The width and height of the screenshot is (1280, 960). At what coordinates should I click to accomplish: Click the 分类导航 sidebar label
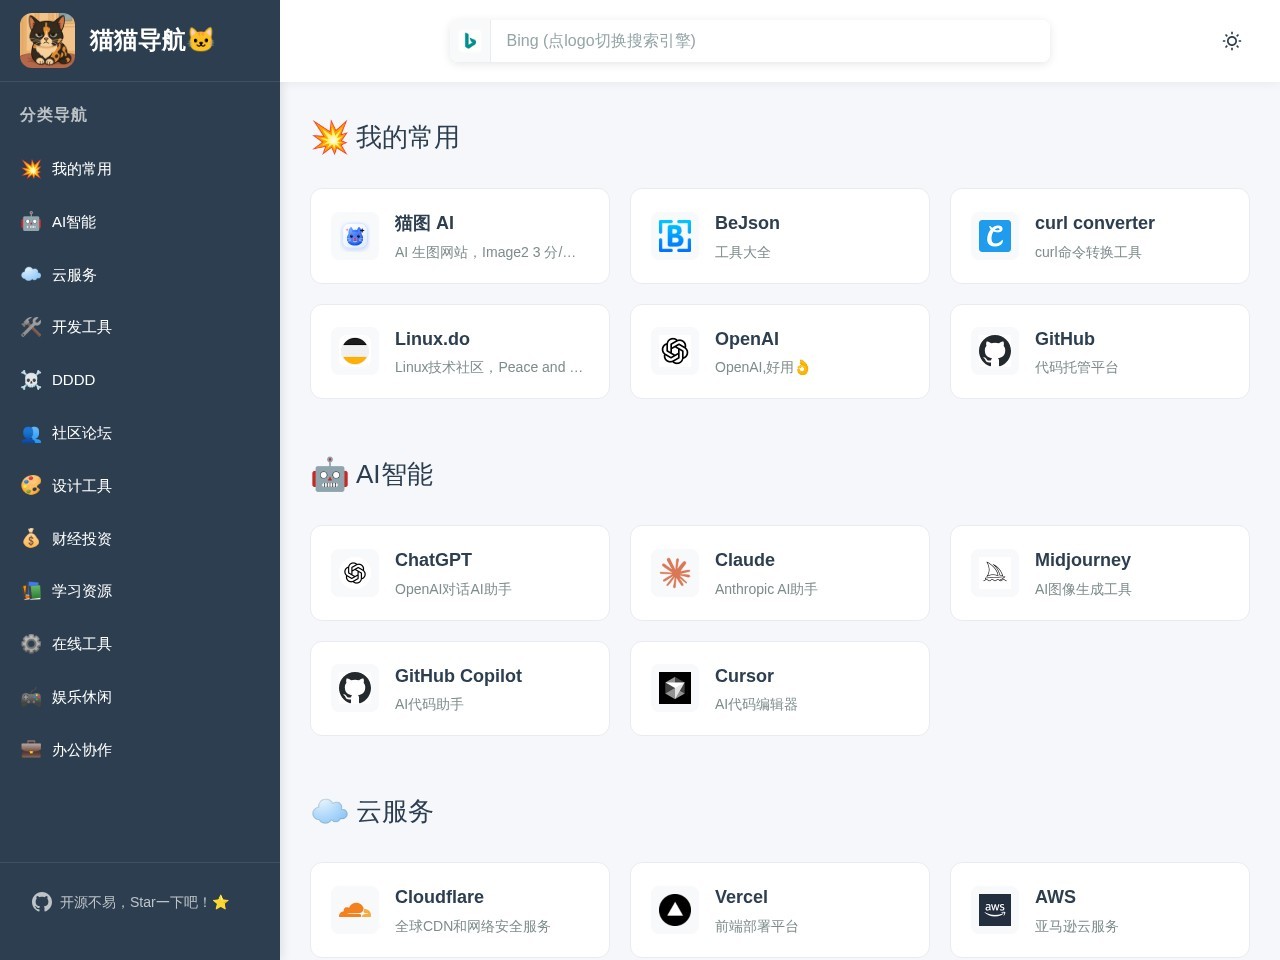pos(53,115)
